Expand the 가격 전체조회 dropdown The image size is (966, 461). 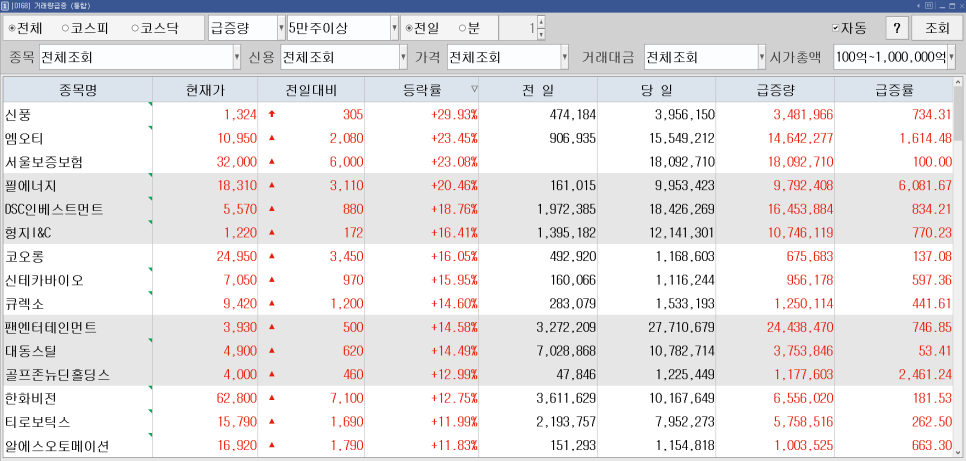pyautogui.click(x=508, y=57)
